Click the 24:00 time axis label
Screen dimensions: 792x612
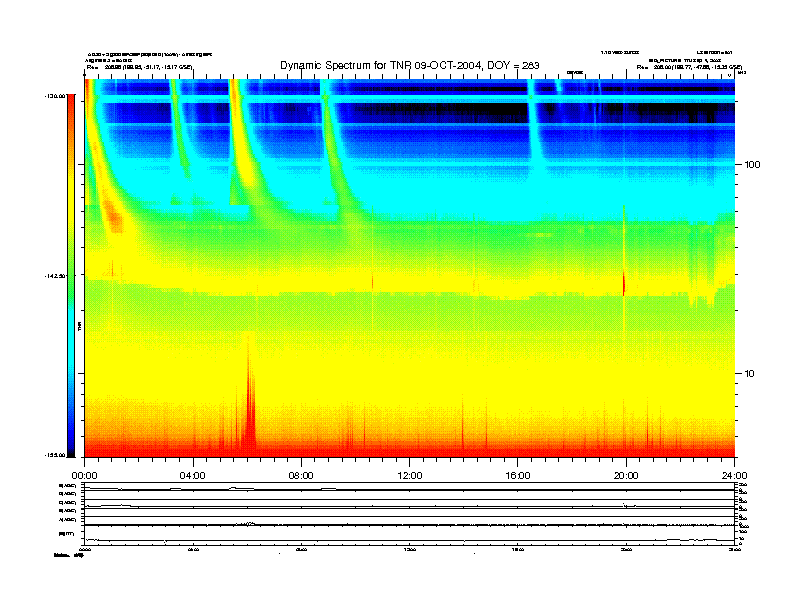(734, 476)
